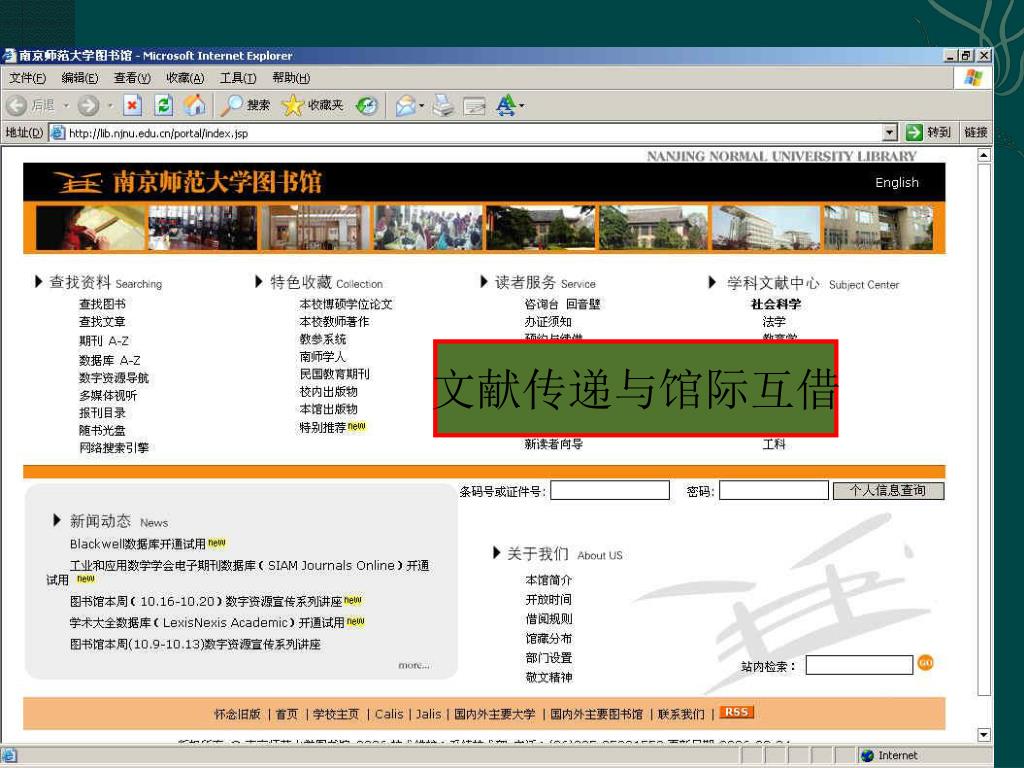
Task: Click the Refresh page icon
Action: point(163,105)
